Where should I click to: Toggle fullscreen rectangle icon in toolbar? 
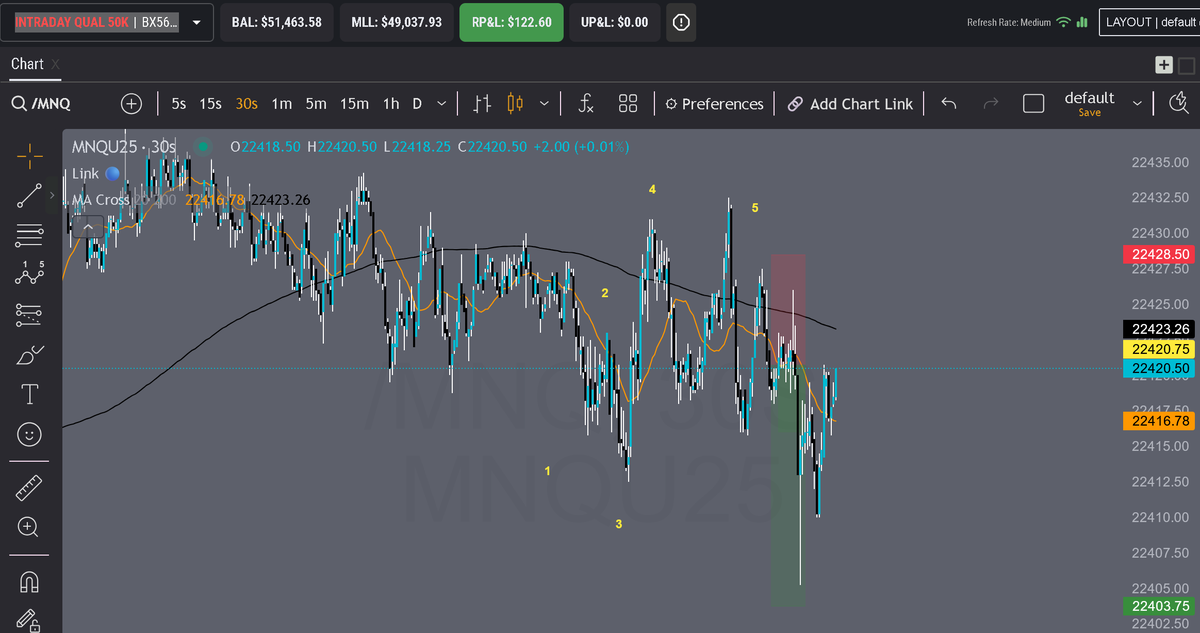(x=1034, y=103)
